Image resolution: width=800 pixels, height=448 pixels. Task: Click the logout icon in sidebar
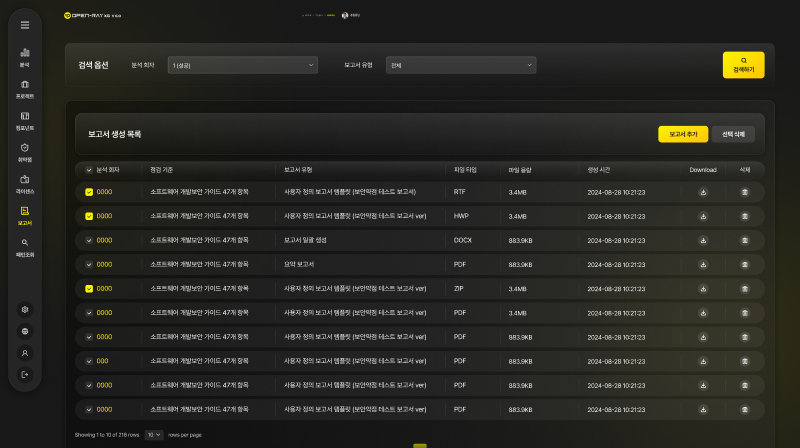pos(24,375)
